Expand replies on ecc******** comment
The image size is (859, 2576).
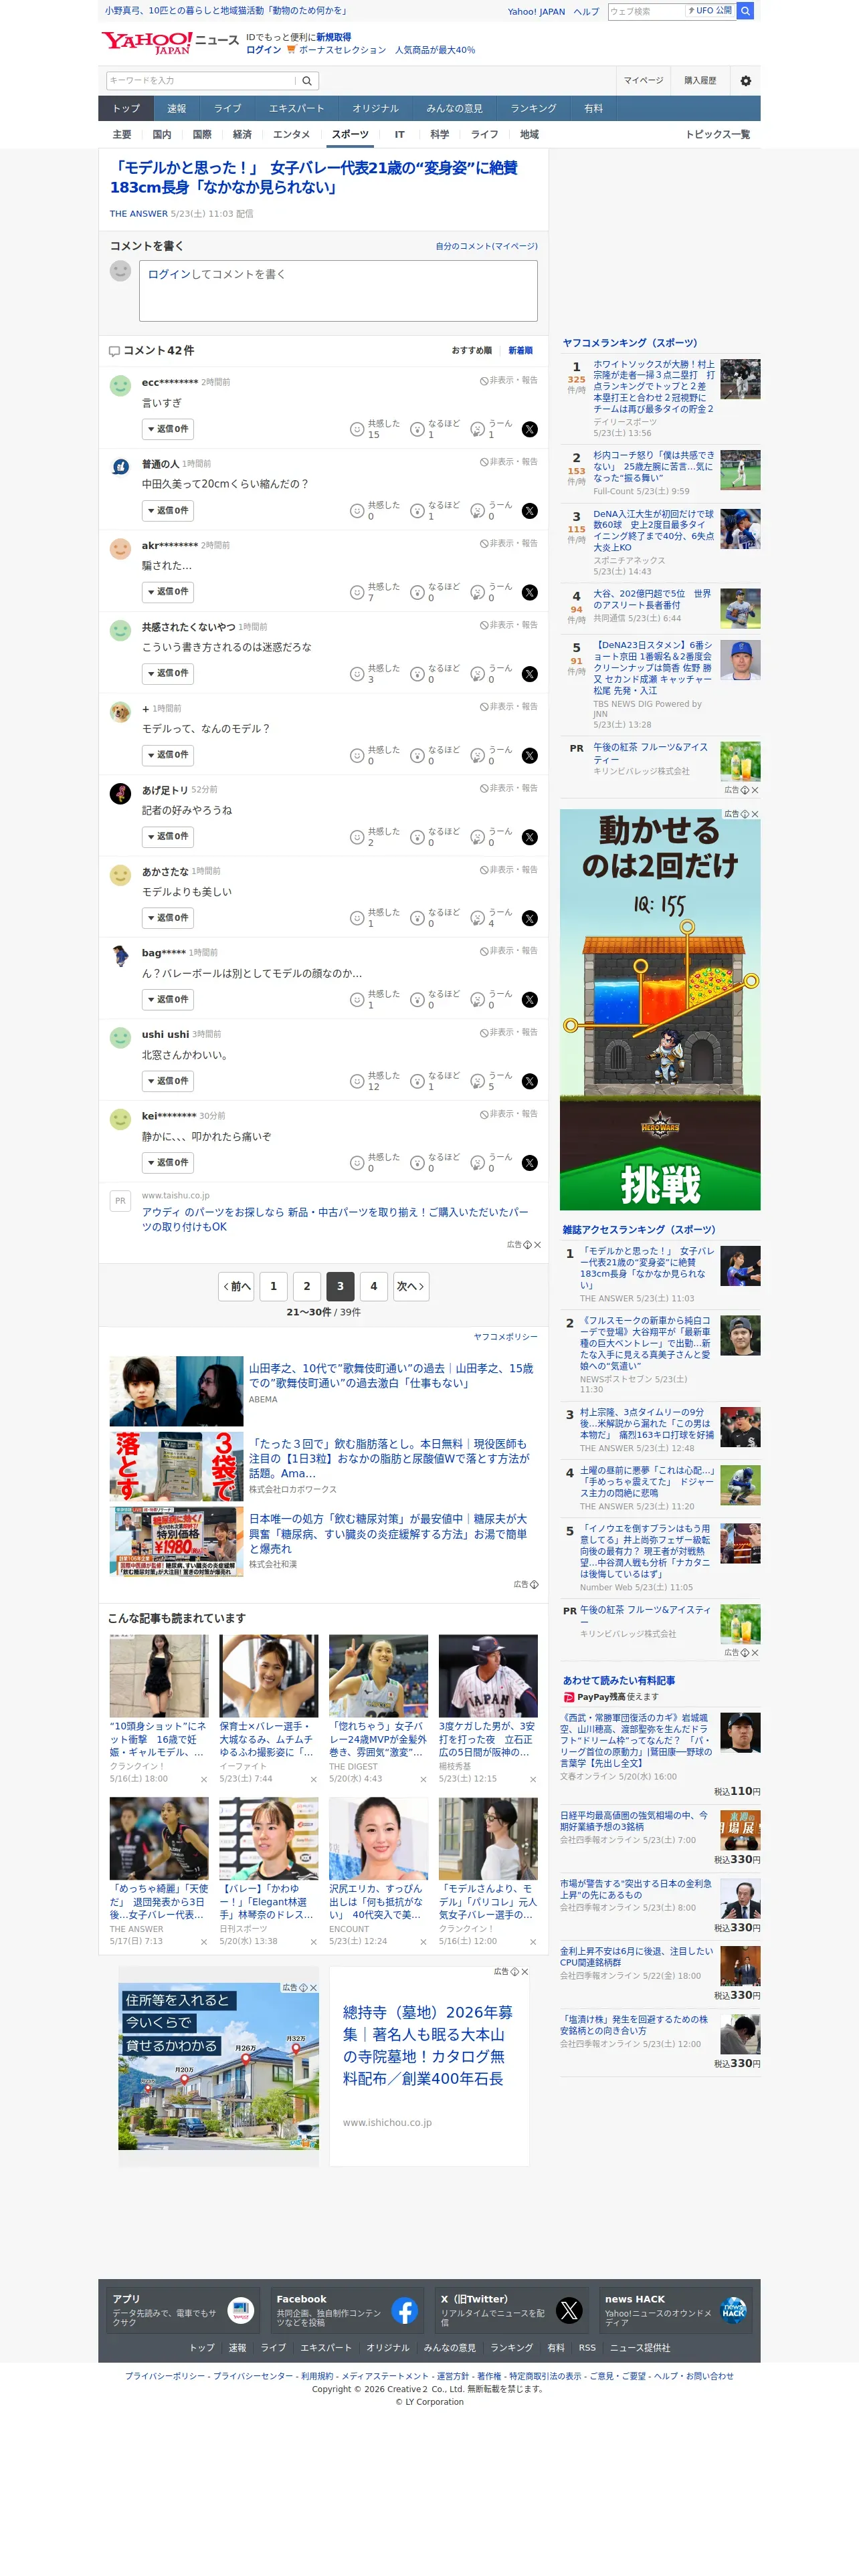click(x=167, y=429)
